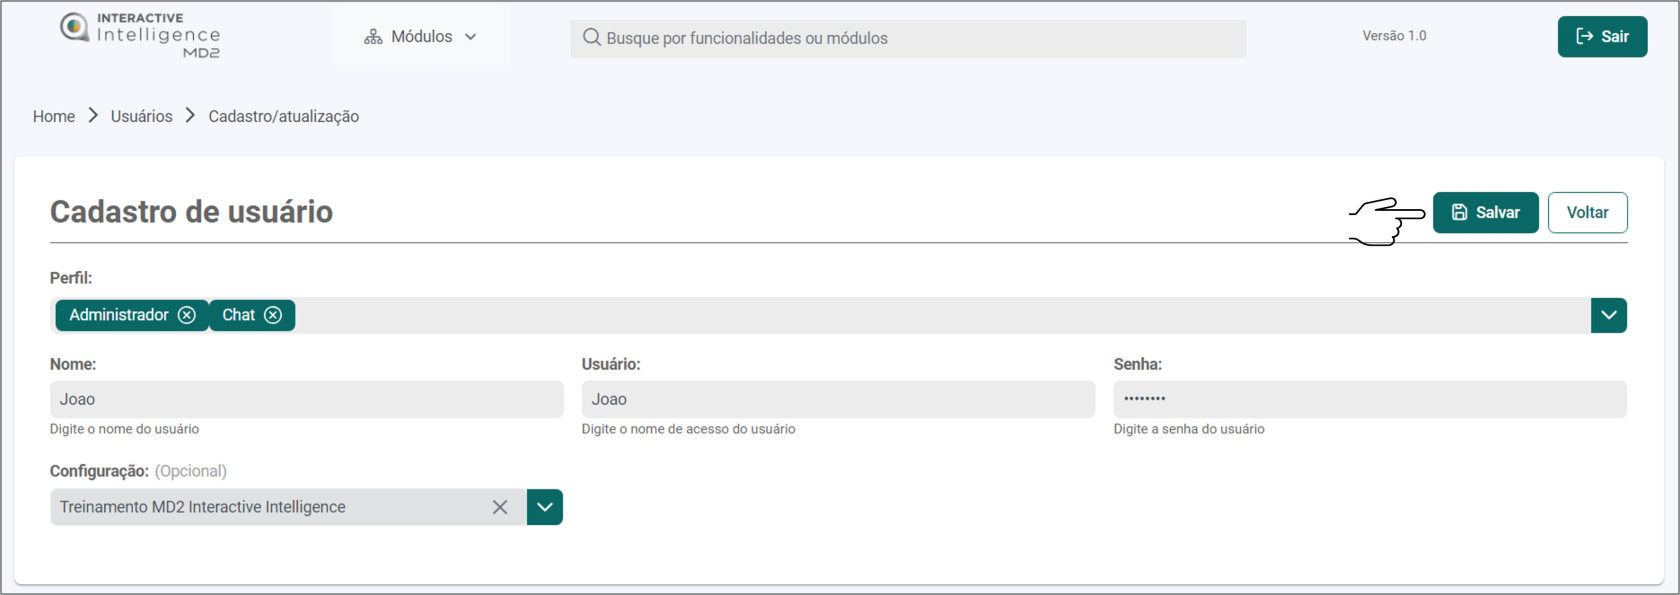The image size is (1680, 595).
Task: Go to Home in the breadcrumb
Action: coord(54,116)
